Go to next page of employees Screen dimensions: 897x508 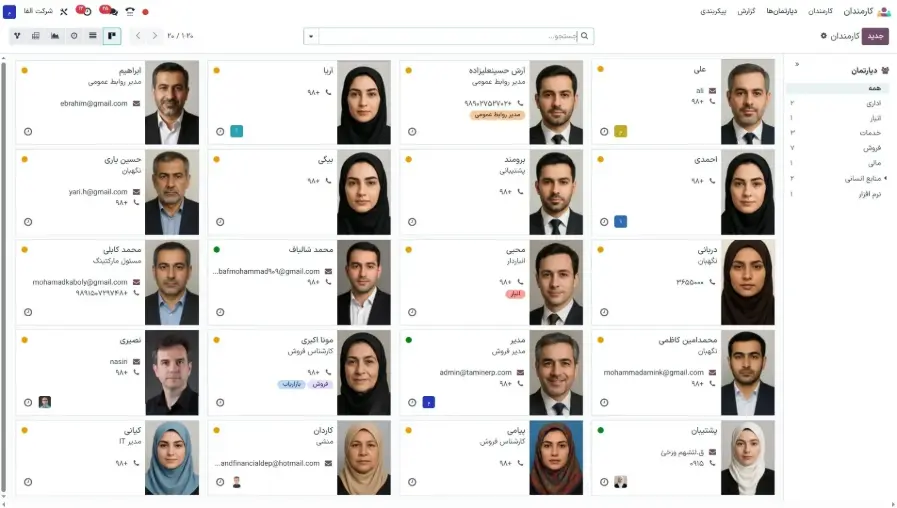154,35
